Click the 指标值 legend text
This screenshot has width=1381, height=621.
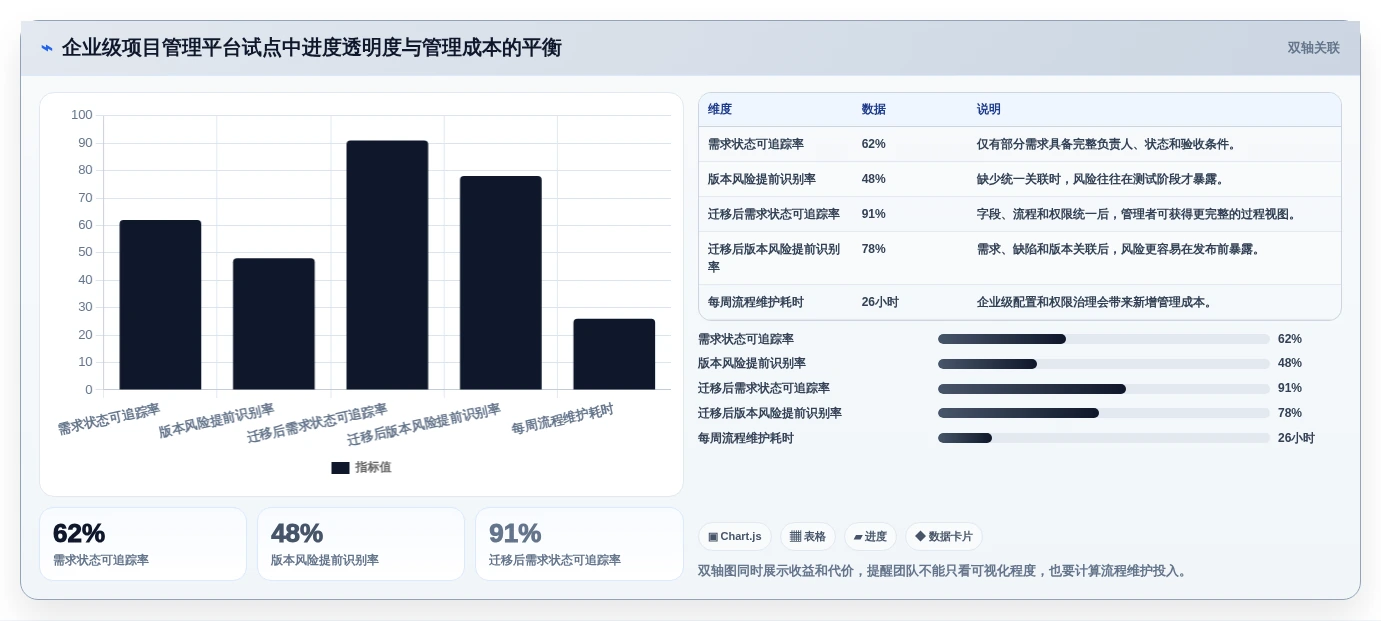373,468
